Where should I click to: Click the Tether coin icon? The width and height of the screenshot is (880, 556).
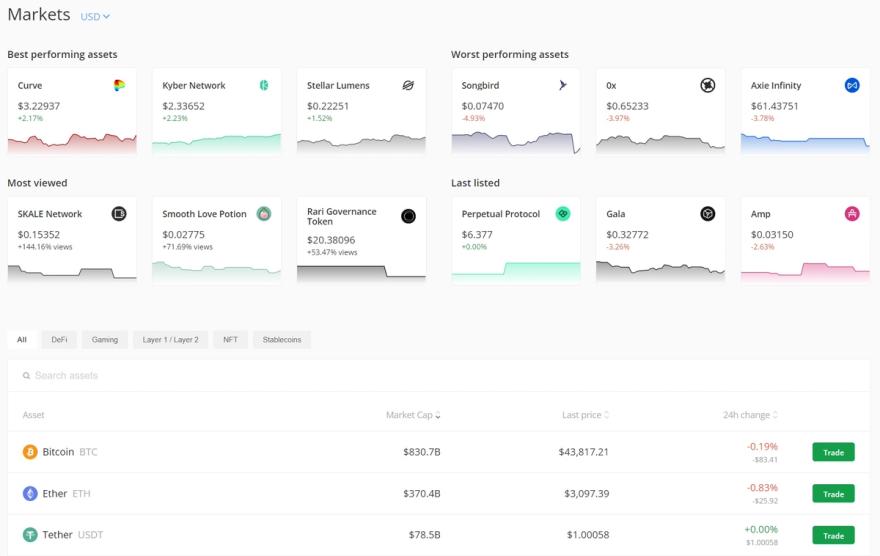[30, 535]
